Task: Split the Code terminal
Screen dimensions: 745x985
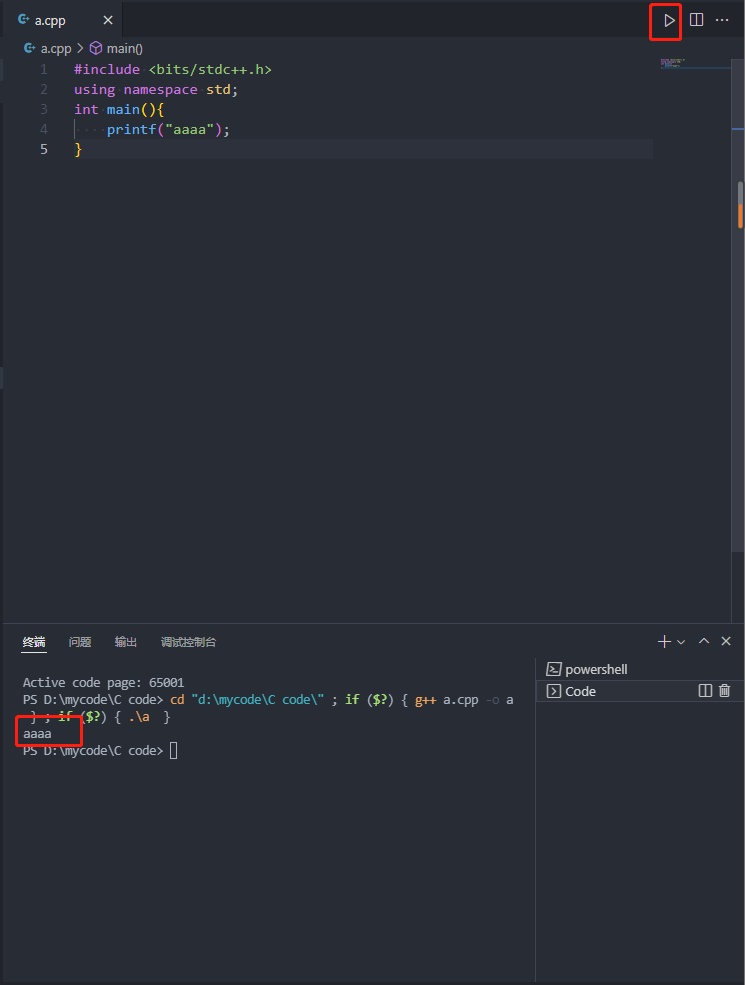Action: click(705, 691)
